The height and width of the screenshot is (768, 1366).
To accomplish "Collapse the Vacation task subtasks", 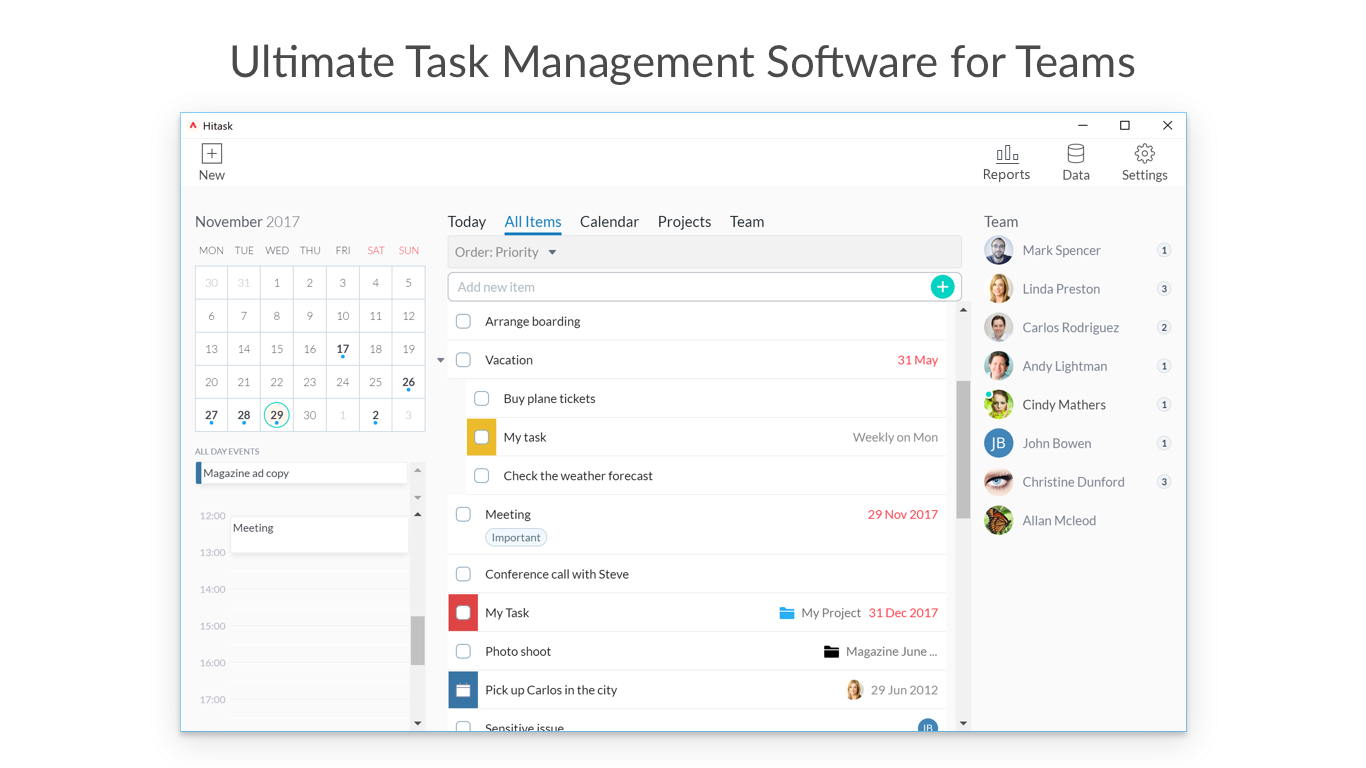I will pos(440,360).
